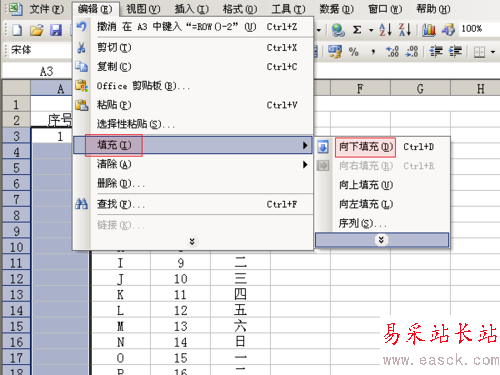Click the Open file folder icon
The height and width of the screenshot is (375, 500).
(36, 30)
